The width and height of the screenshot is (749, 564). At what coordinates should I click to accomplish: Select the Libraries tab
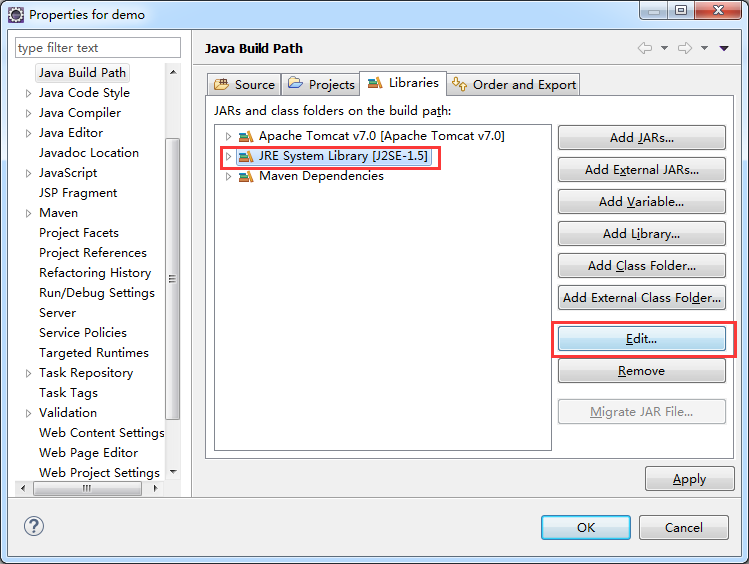click(x=403, y=83)
